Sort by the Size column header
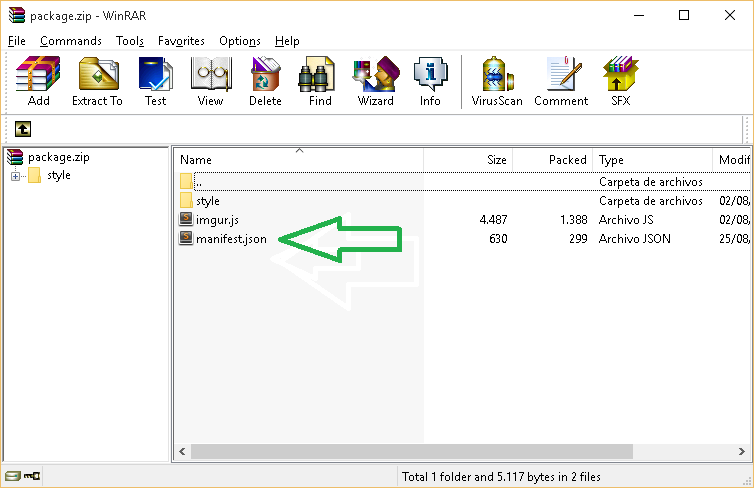Viewport: 754px width, 488px height. 468,160
